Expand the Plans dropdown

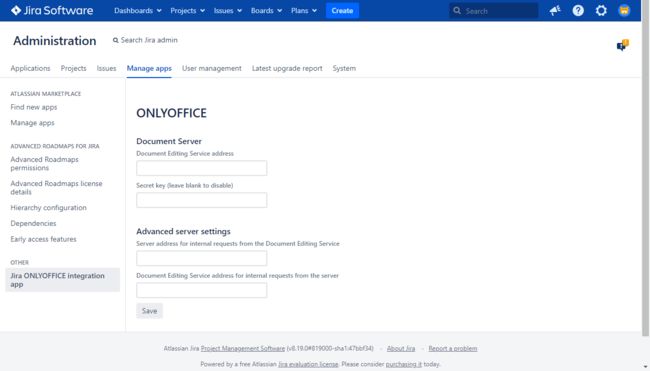click(x=303, y=11)
